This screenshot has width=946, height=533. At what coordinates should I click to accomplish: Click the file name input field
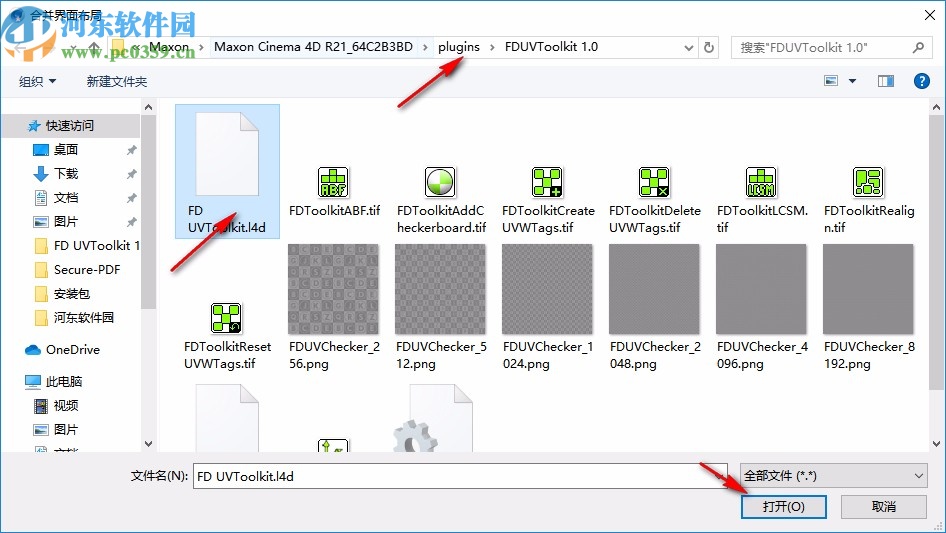tap(460, 476)
